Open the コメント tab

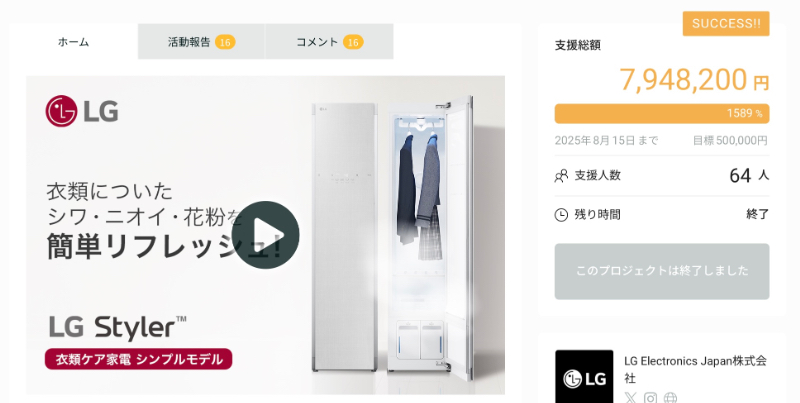point(329,41)
